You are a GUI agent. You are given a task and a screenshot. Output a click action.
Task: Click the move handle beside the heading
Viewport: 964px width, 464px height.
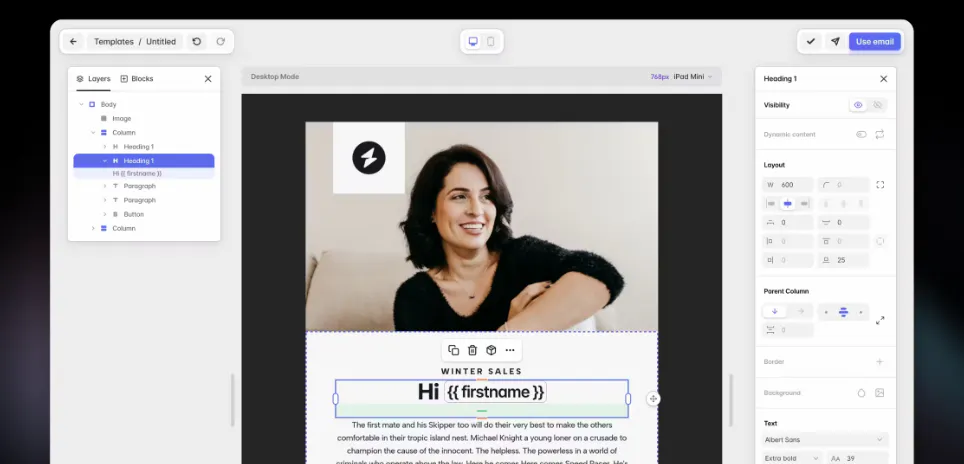click(x=653, y=399)
